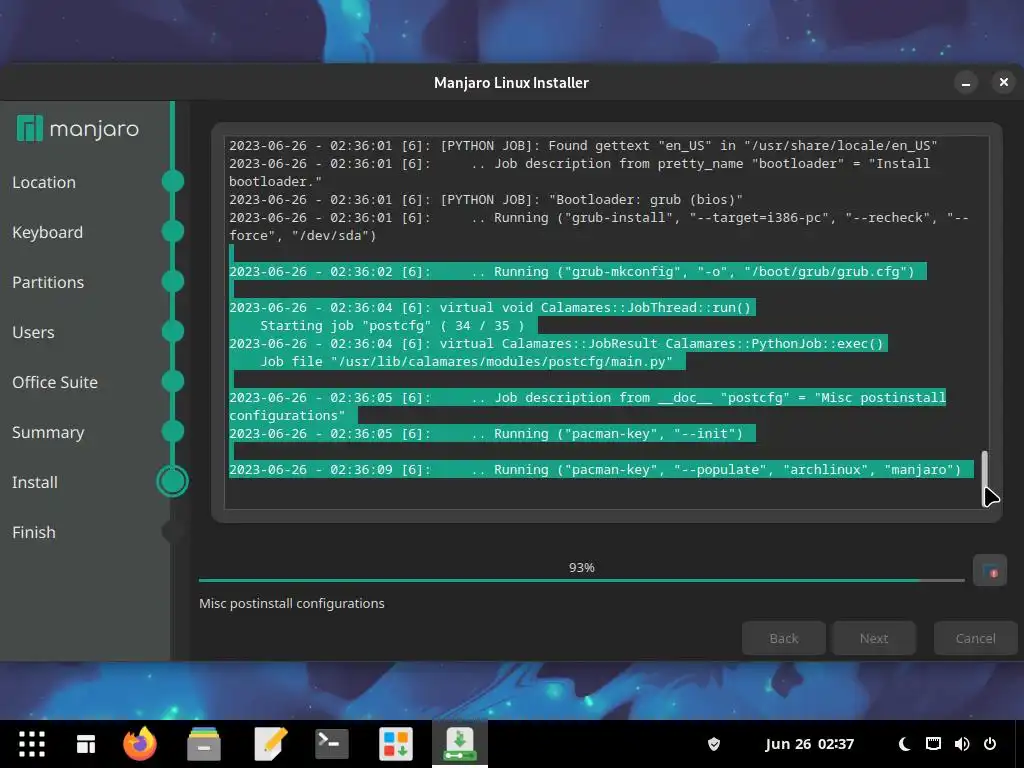Screen dimensions: 1024x768
Task: Click the "Misc postinstall configurations" status text
Action: point(291,603)
